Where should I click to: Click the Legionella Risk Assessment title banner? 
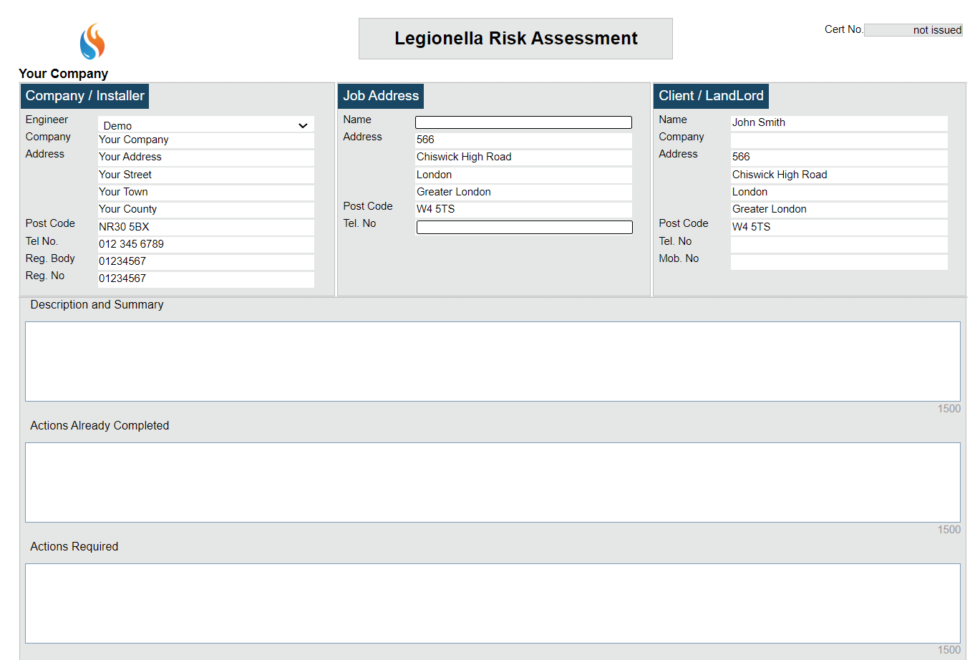tap(515, 38)
